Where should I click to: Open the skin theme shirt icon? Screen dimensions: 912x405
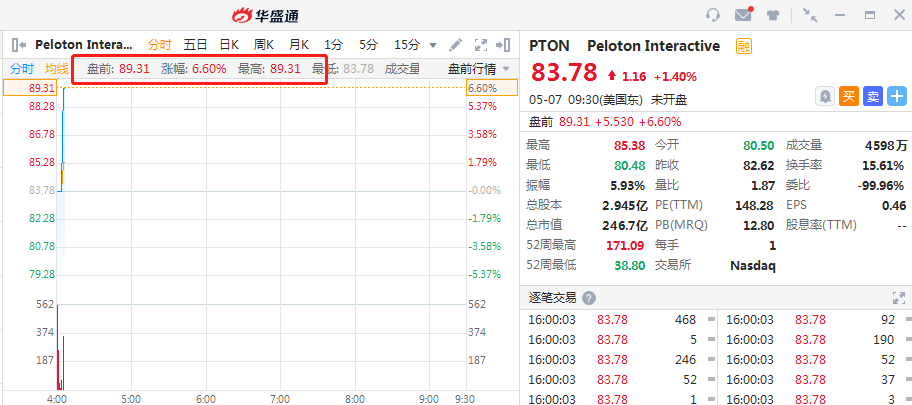[773, 15]
